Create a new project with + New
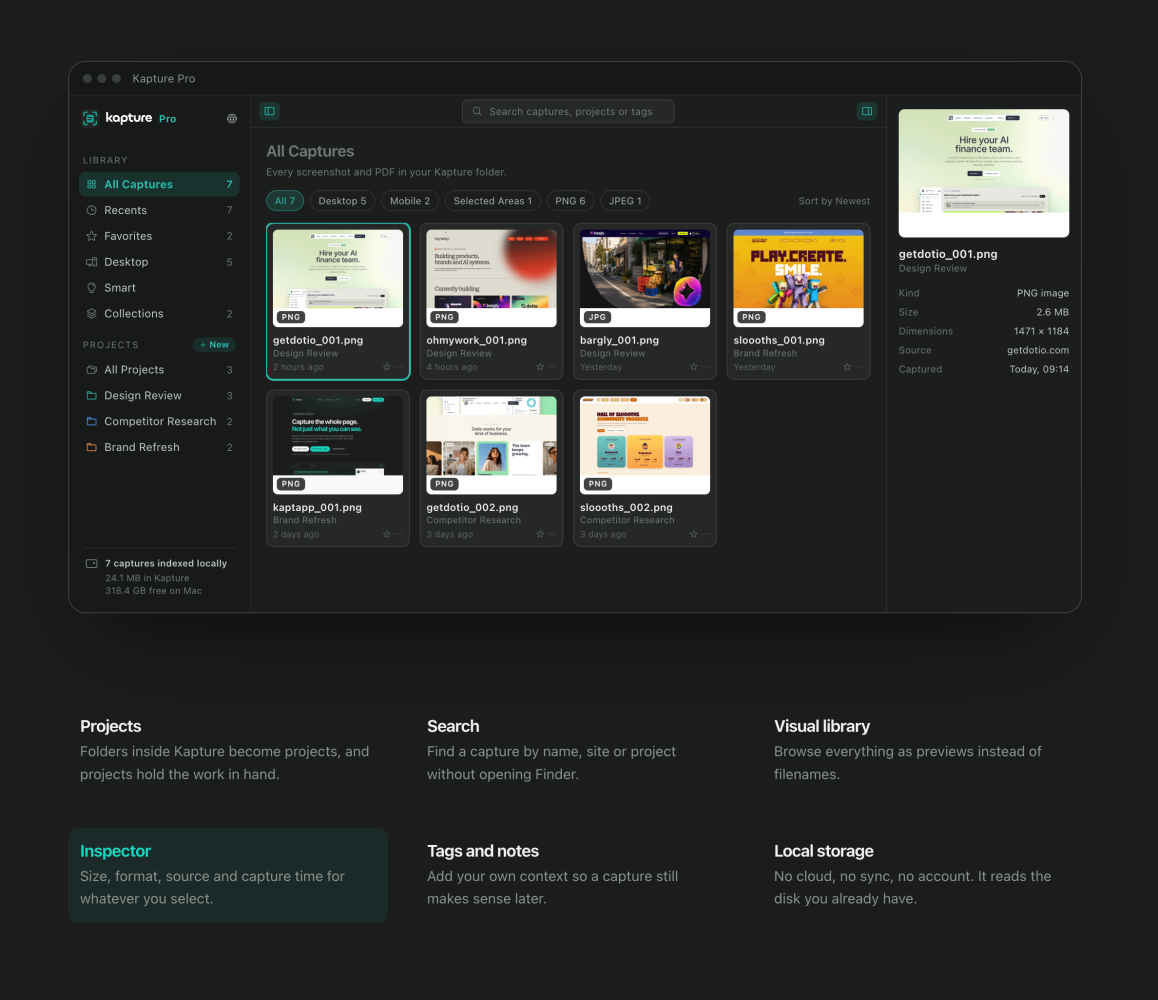 (214, 345)
